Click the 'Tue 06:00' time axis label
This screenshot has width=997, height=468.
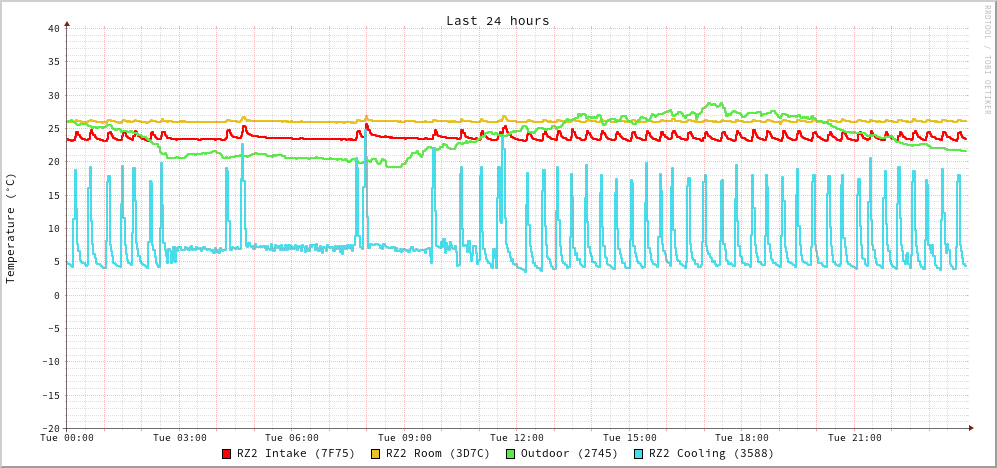pyautogui.click(x=292, y=438)
